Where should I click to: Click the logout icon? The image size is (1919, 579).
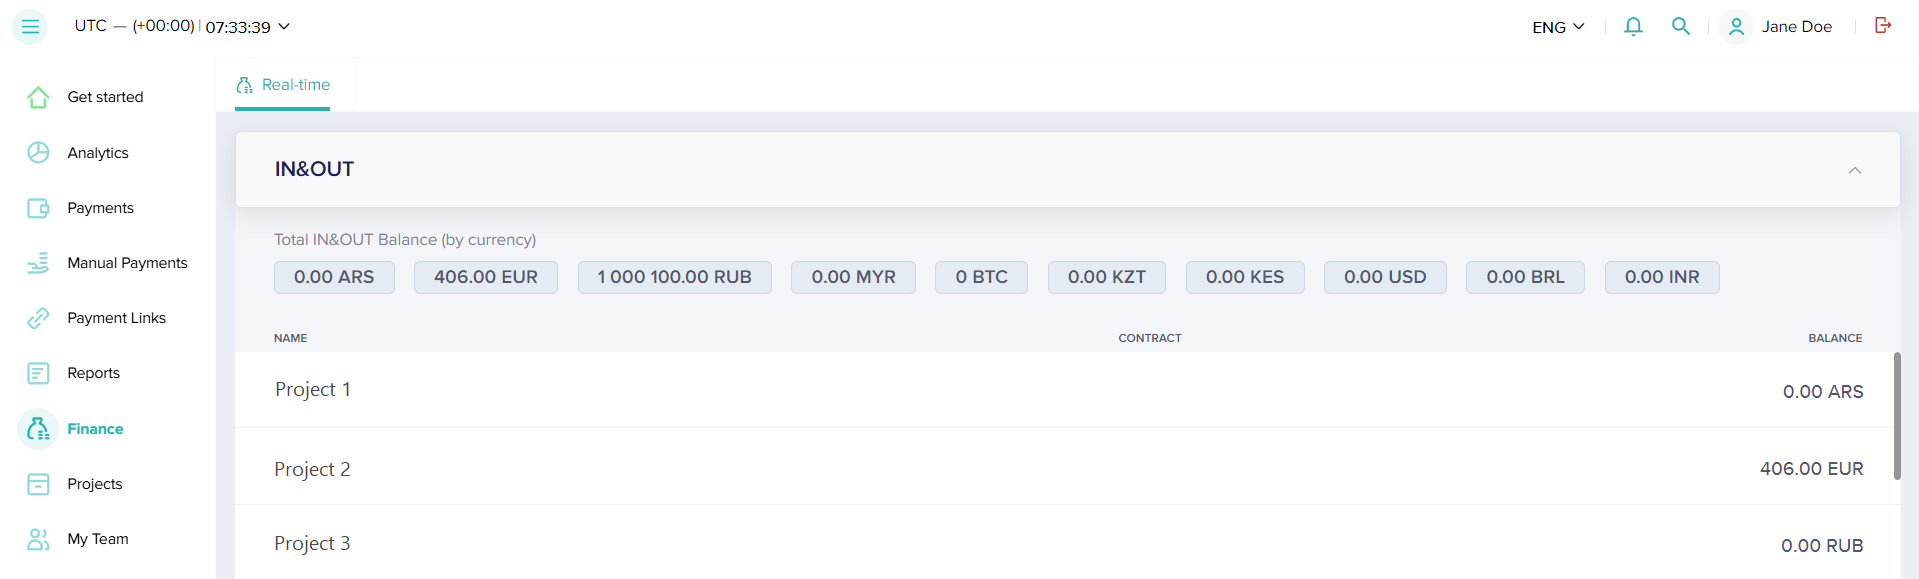click(1883, 26)
